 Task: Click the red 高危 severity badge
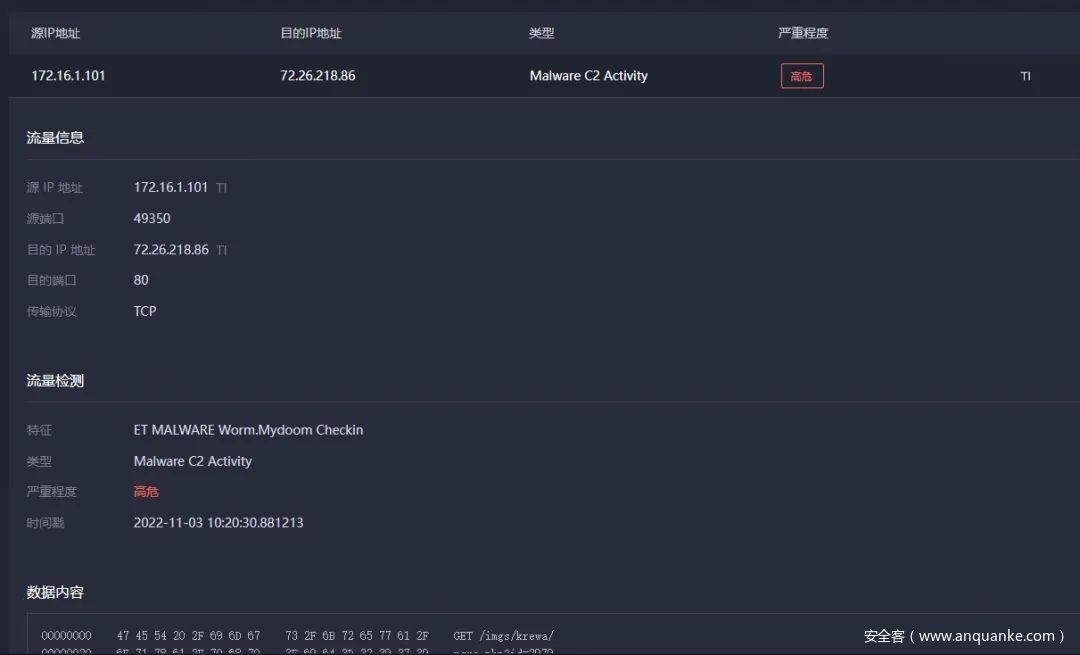[802, 76]
